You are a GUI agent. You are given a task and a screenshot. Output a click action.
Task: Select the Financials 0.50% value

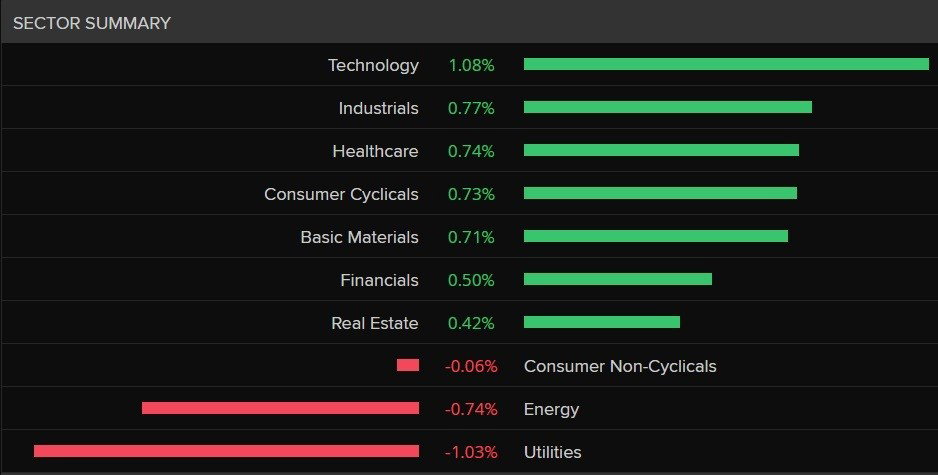pos(471,281)
